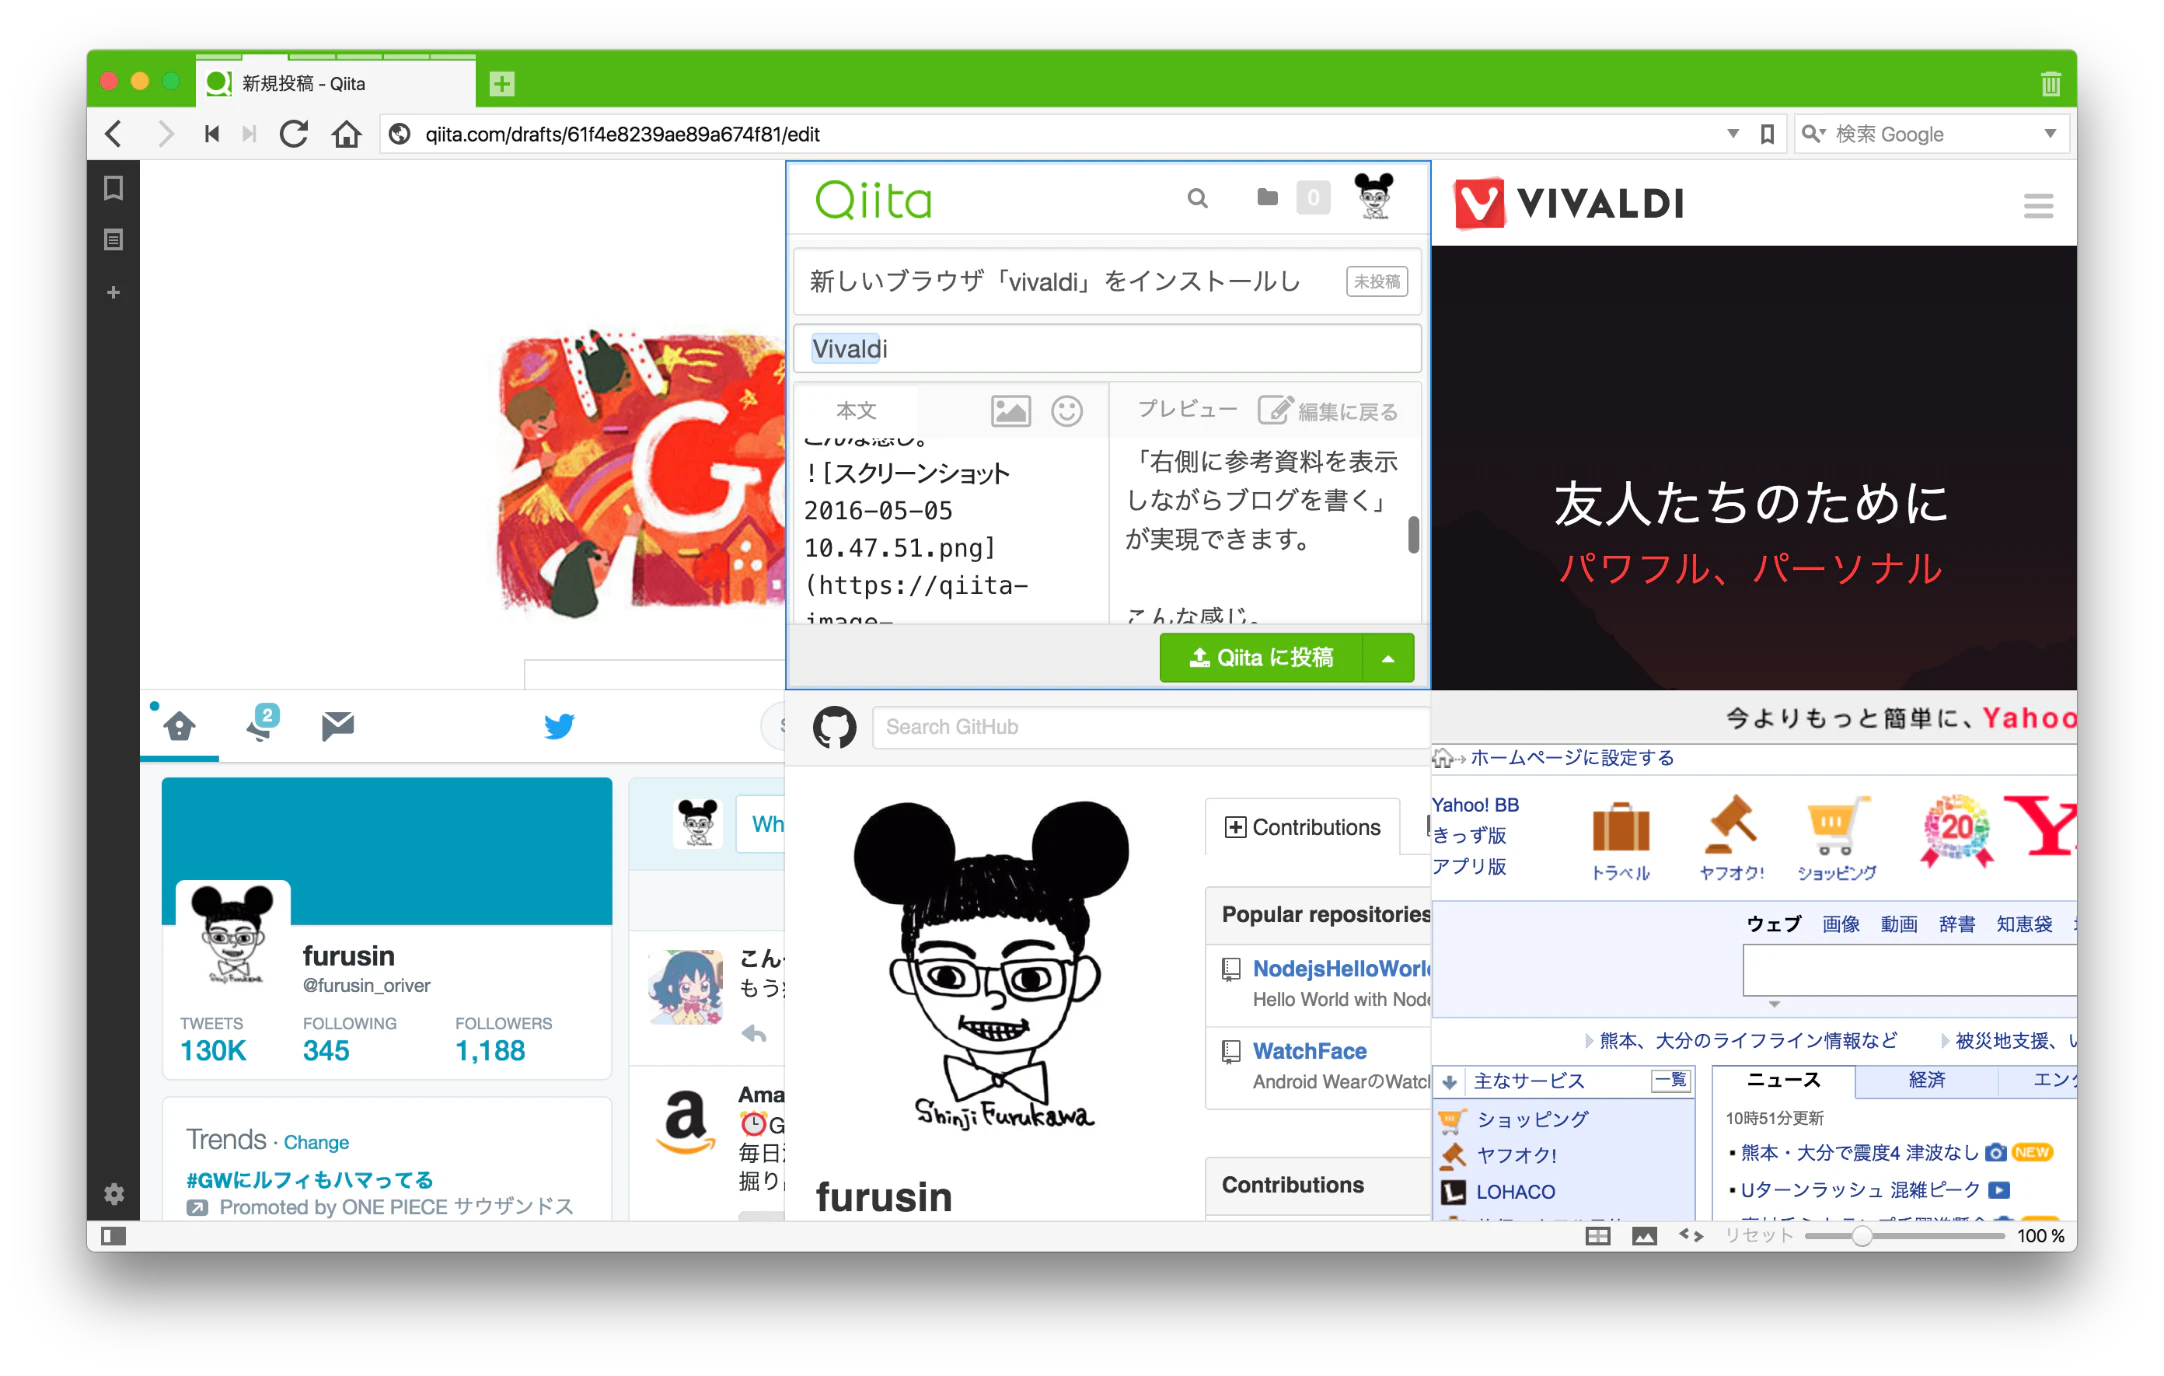
Task: Open Twitter notifications with badge 2
Action: pos(262,722)
